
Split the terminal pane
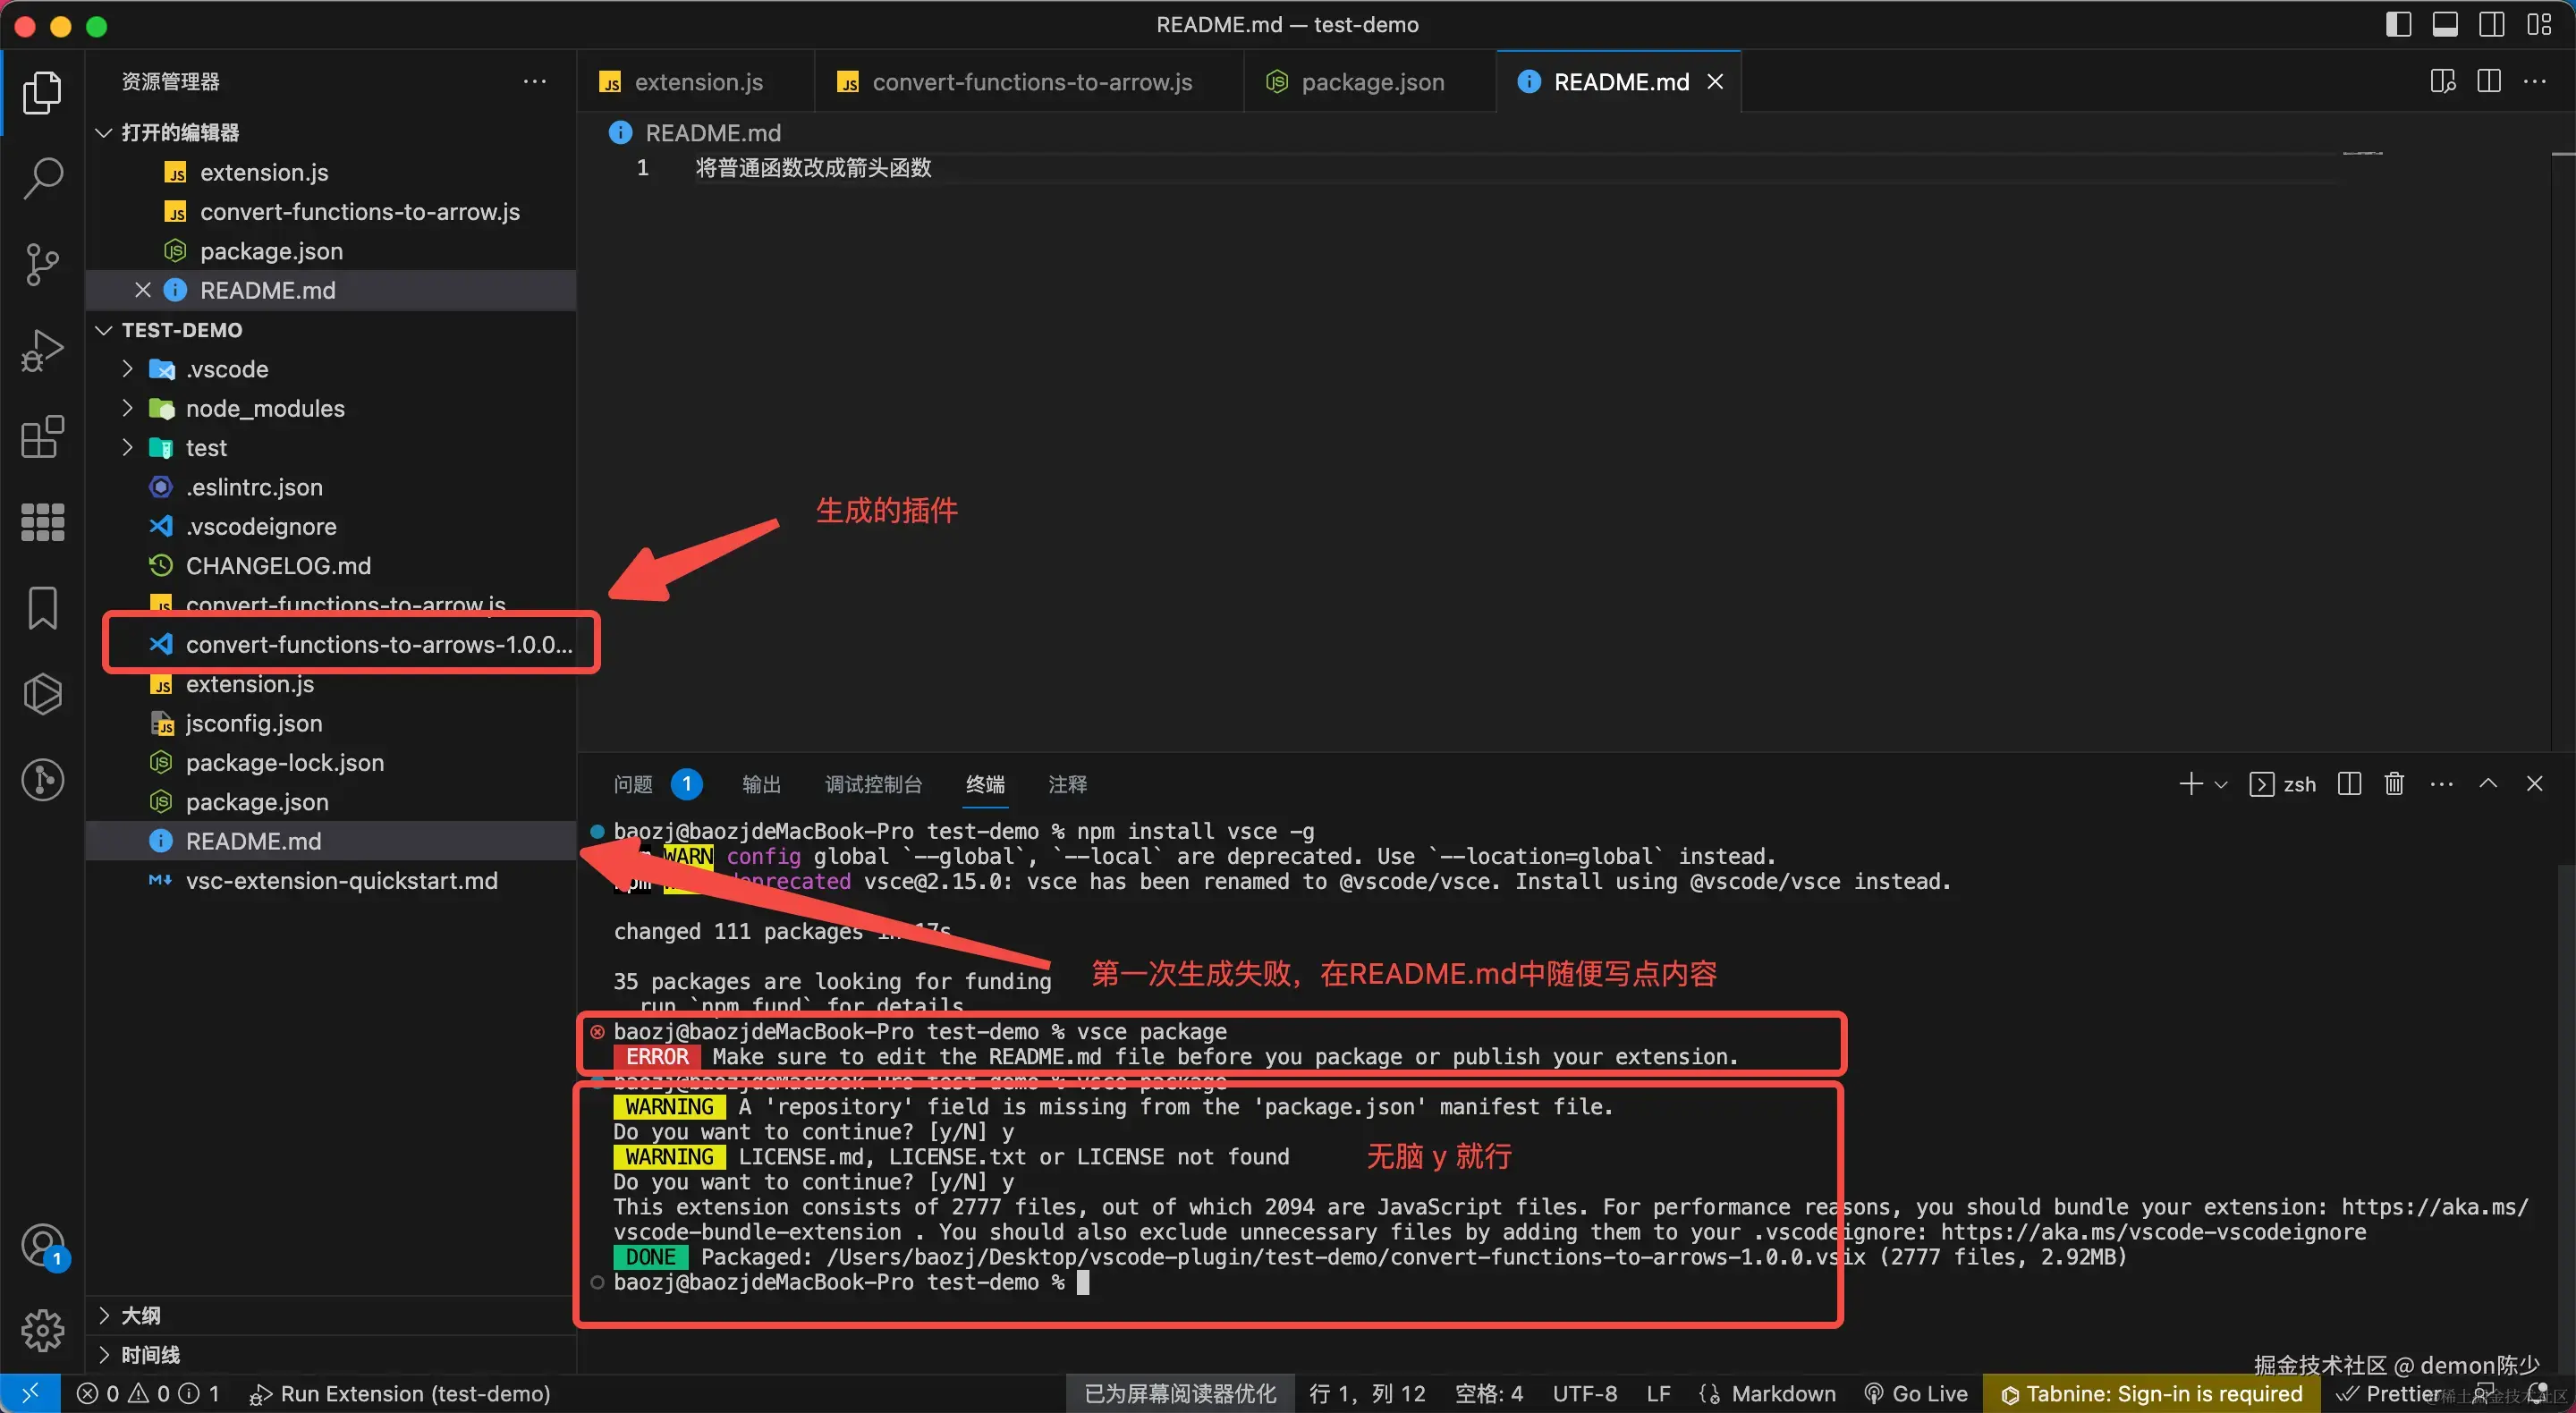pyautogui.click(x=2349, y=784)
